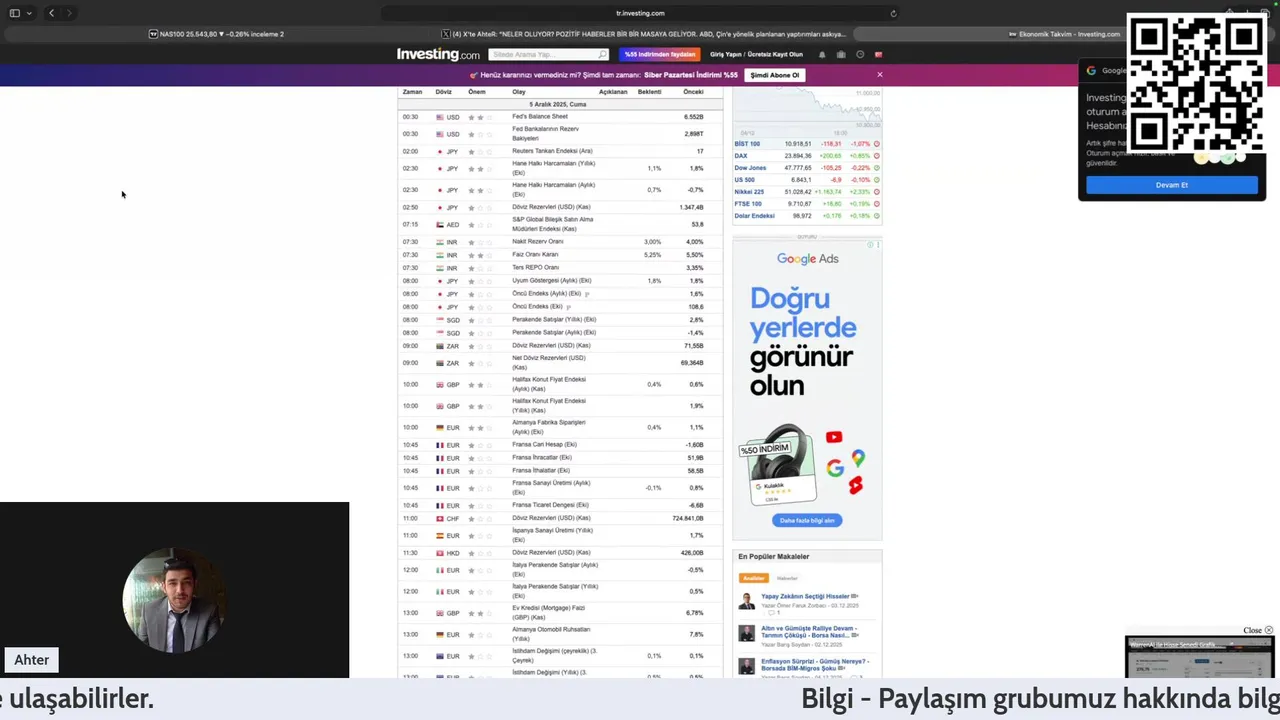Open FTSE 100 index quote
Viewport: 1280px width, 720px height.
click(748, 204)
